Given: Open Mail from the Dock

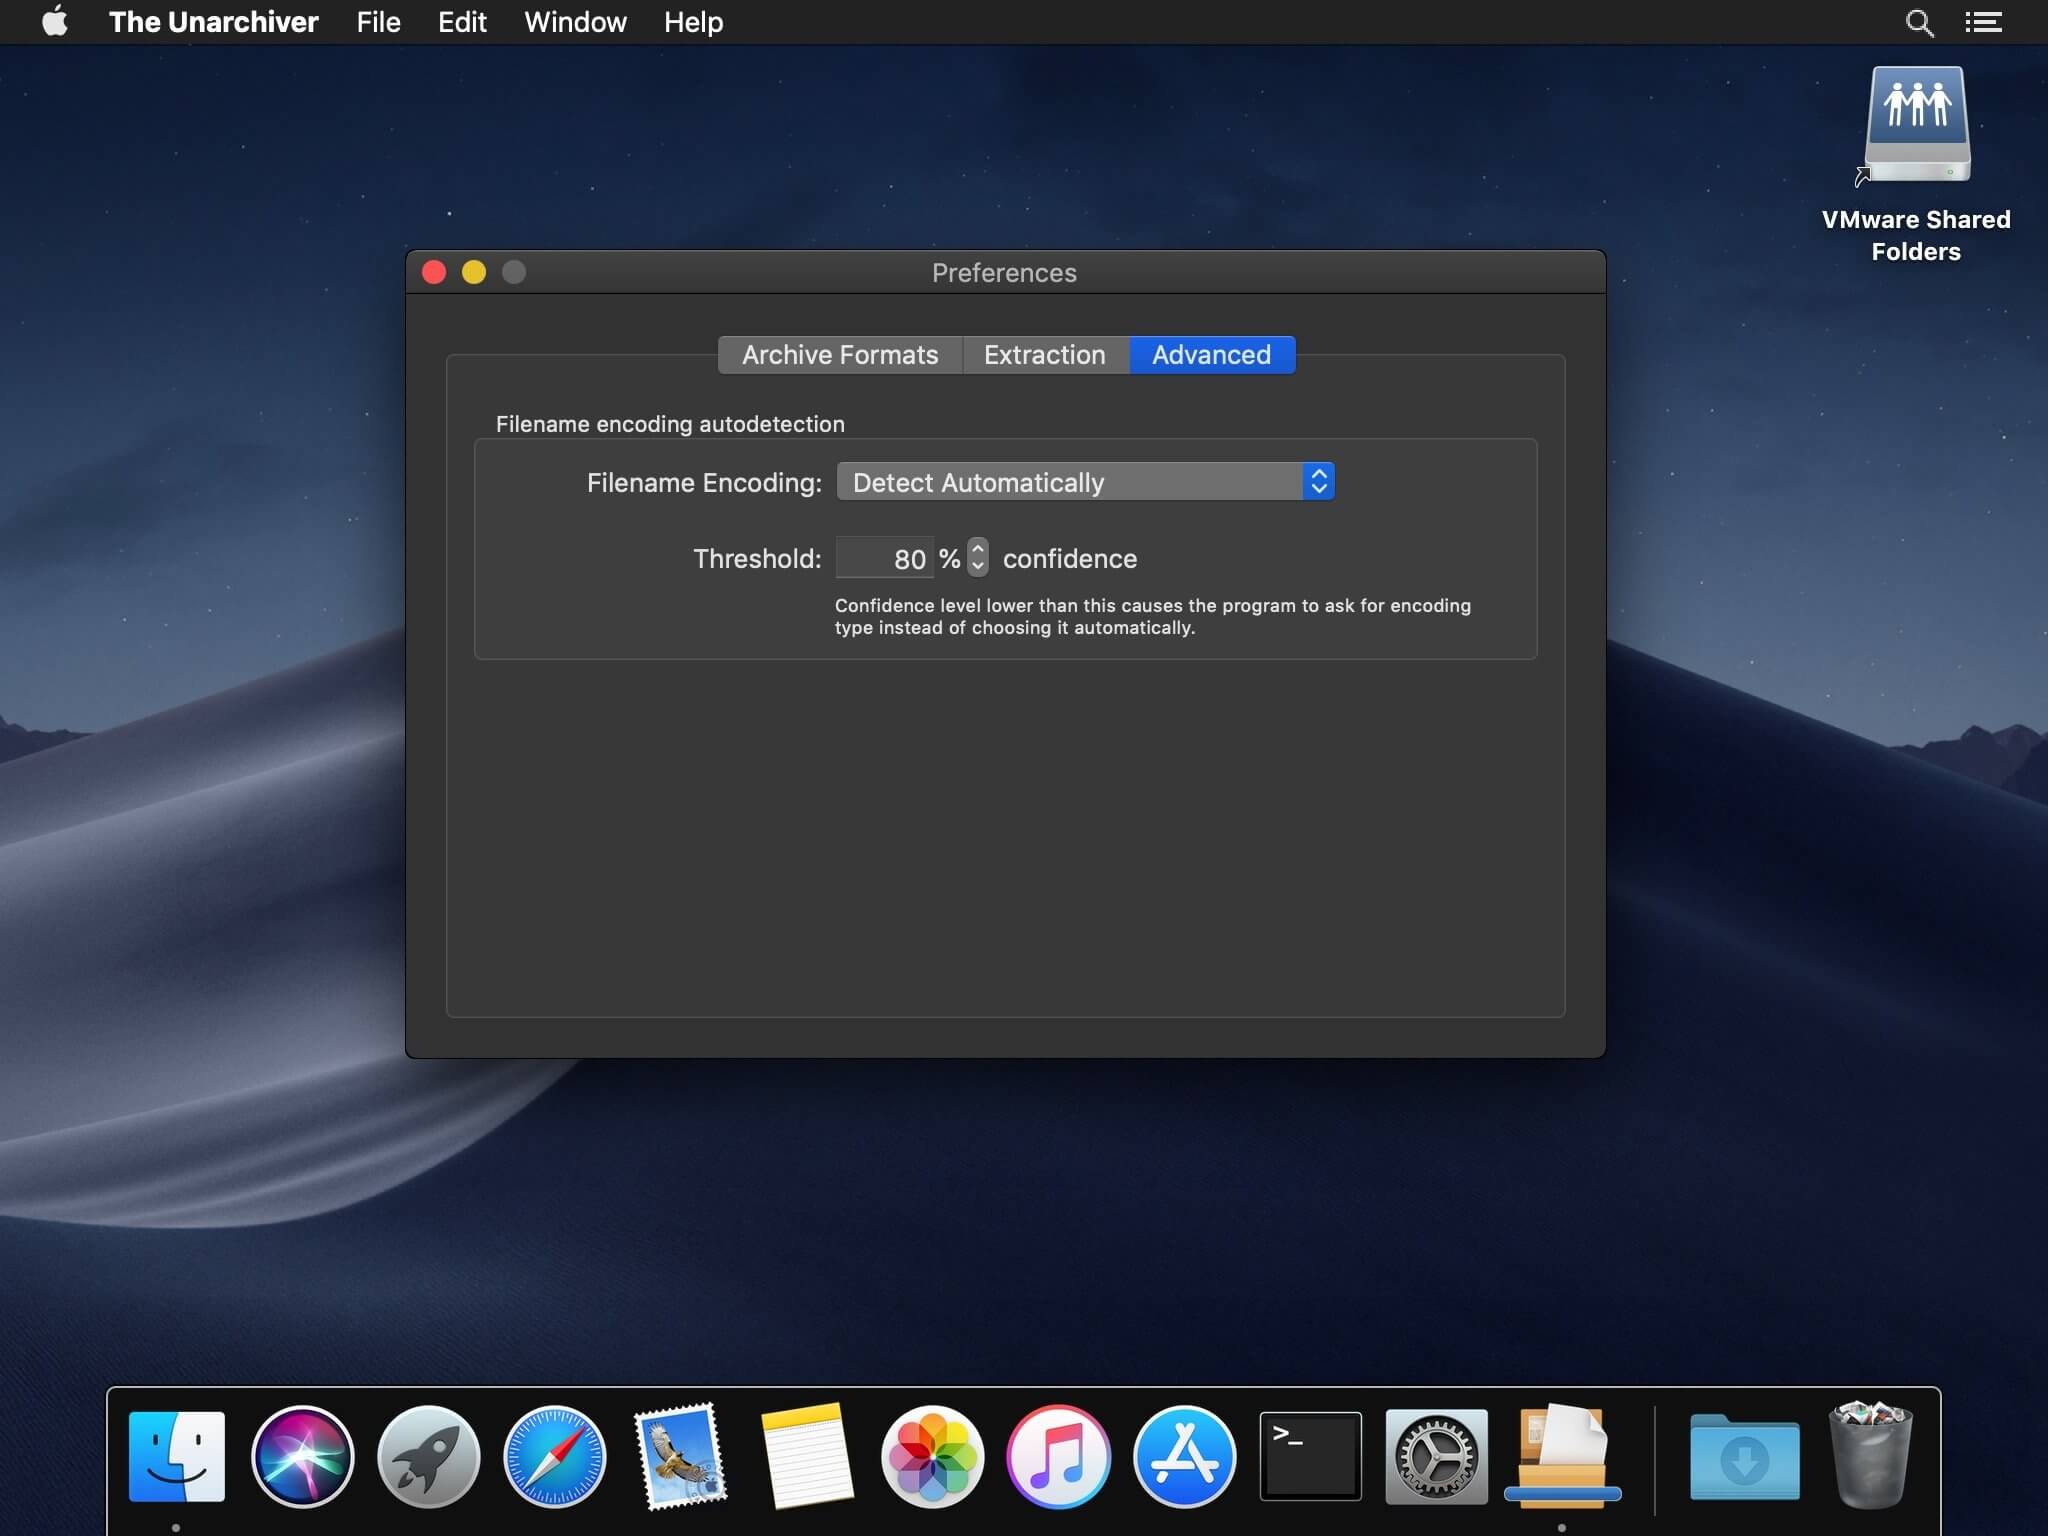Looking at the screenshot, I should [x=680, y=1456].
